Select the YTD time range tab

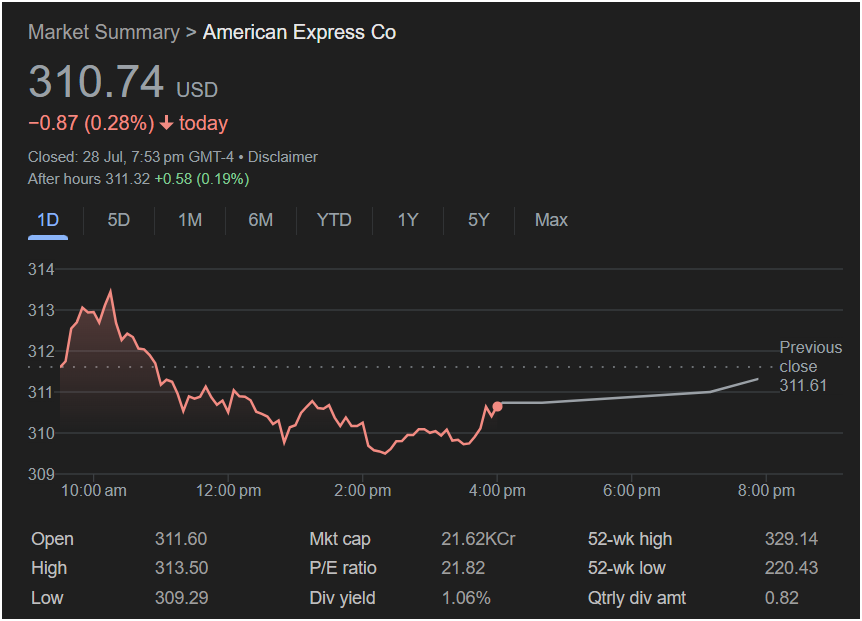coord(334,220)
